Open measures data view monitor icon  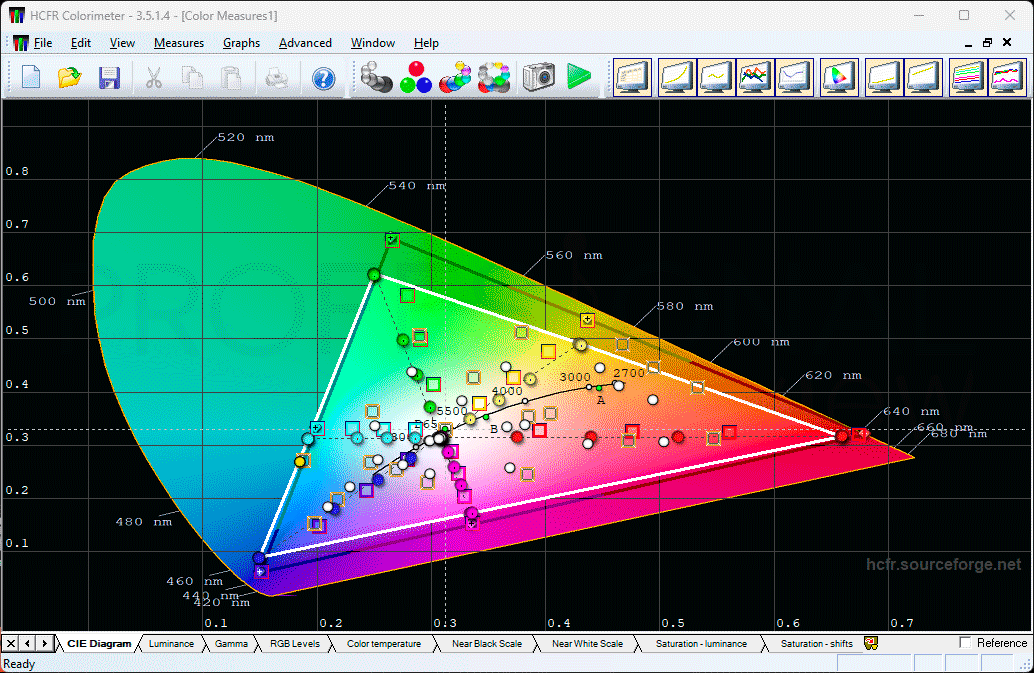pyautogui.click(x=632, y=77)
